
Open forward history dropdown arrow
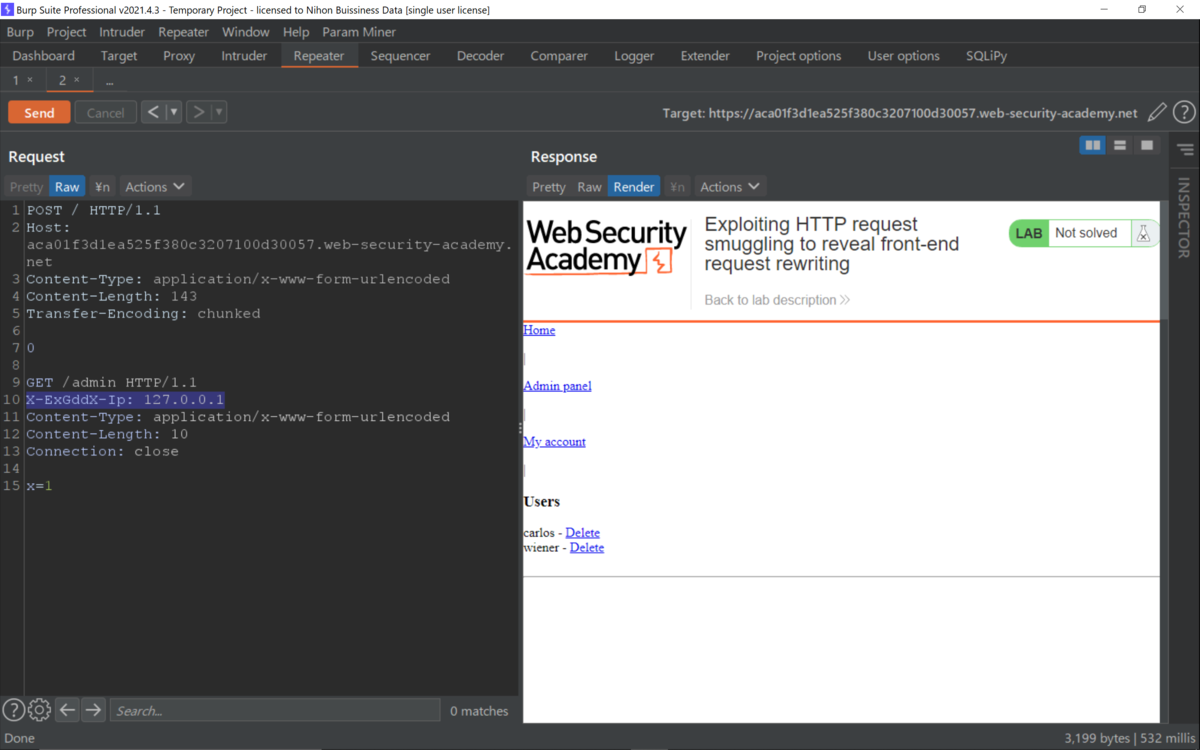tap(219, 112)
